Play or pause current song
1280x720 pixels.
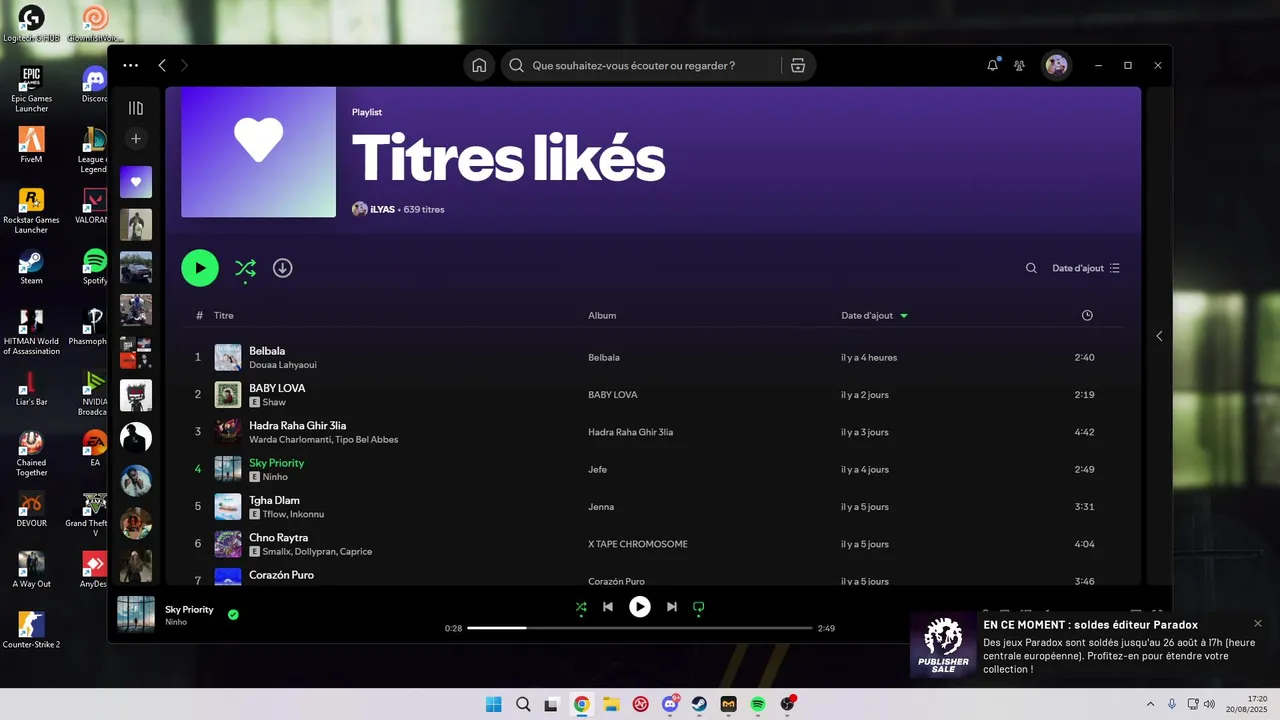[640, 606]
